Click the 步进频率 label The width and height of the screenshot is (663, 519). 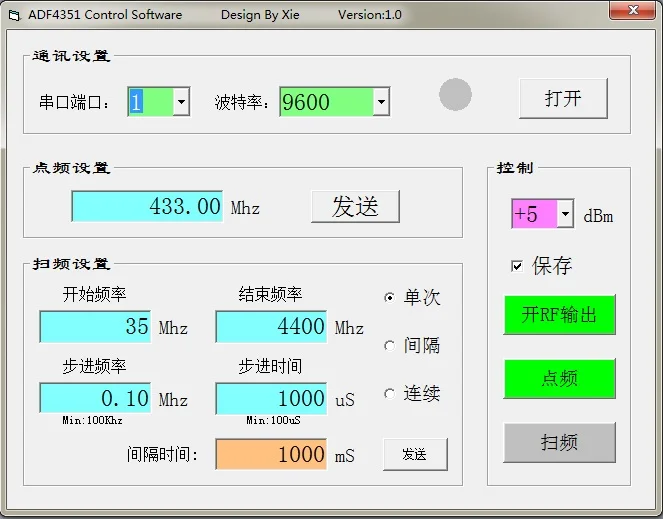point(94,366)
